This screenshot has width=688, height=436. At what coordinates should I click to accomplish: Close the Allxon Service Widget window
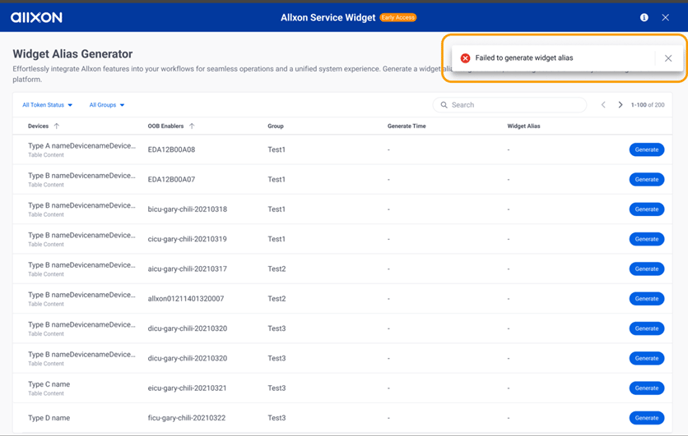[x=666, y=18]
